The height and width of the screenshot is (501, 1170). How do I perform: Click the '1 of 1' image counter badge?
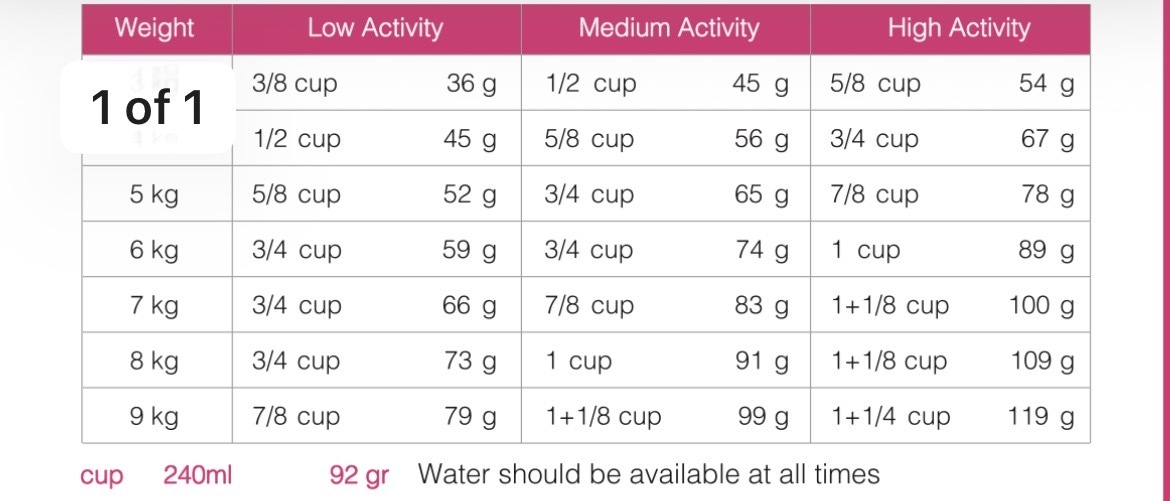coord(148,108)
